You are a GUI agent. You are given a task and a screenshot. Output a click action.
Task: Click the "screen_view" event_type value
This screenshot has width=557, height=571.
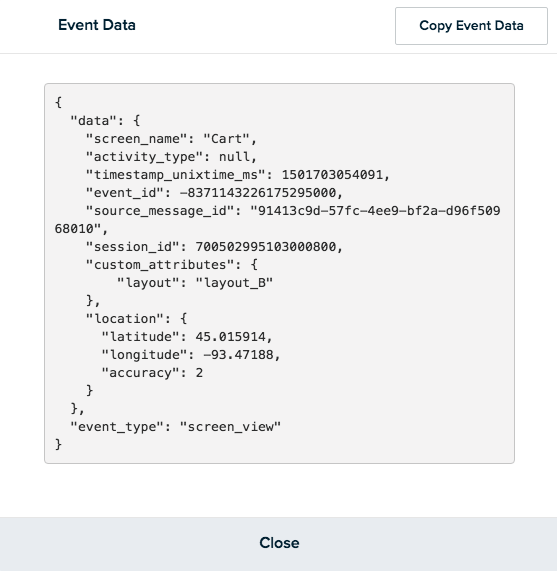point(230,427)
